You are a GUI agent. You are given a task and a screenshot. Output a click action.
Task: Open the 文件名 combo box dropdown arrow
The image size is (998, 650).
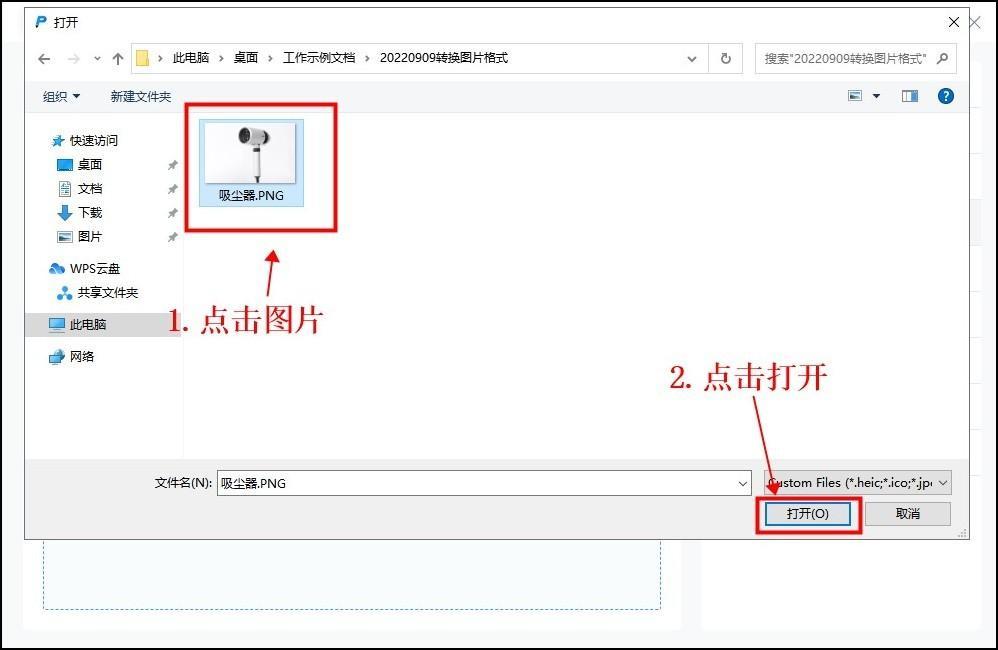point(742,483)
